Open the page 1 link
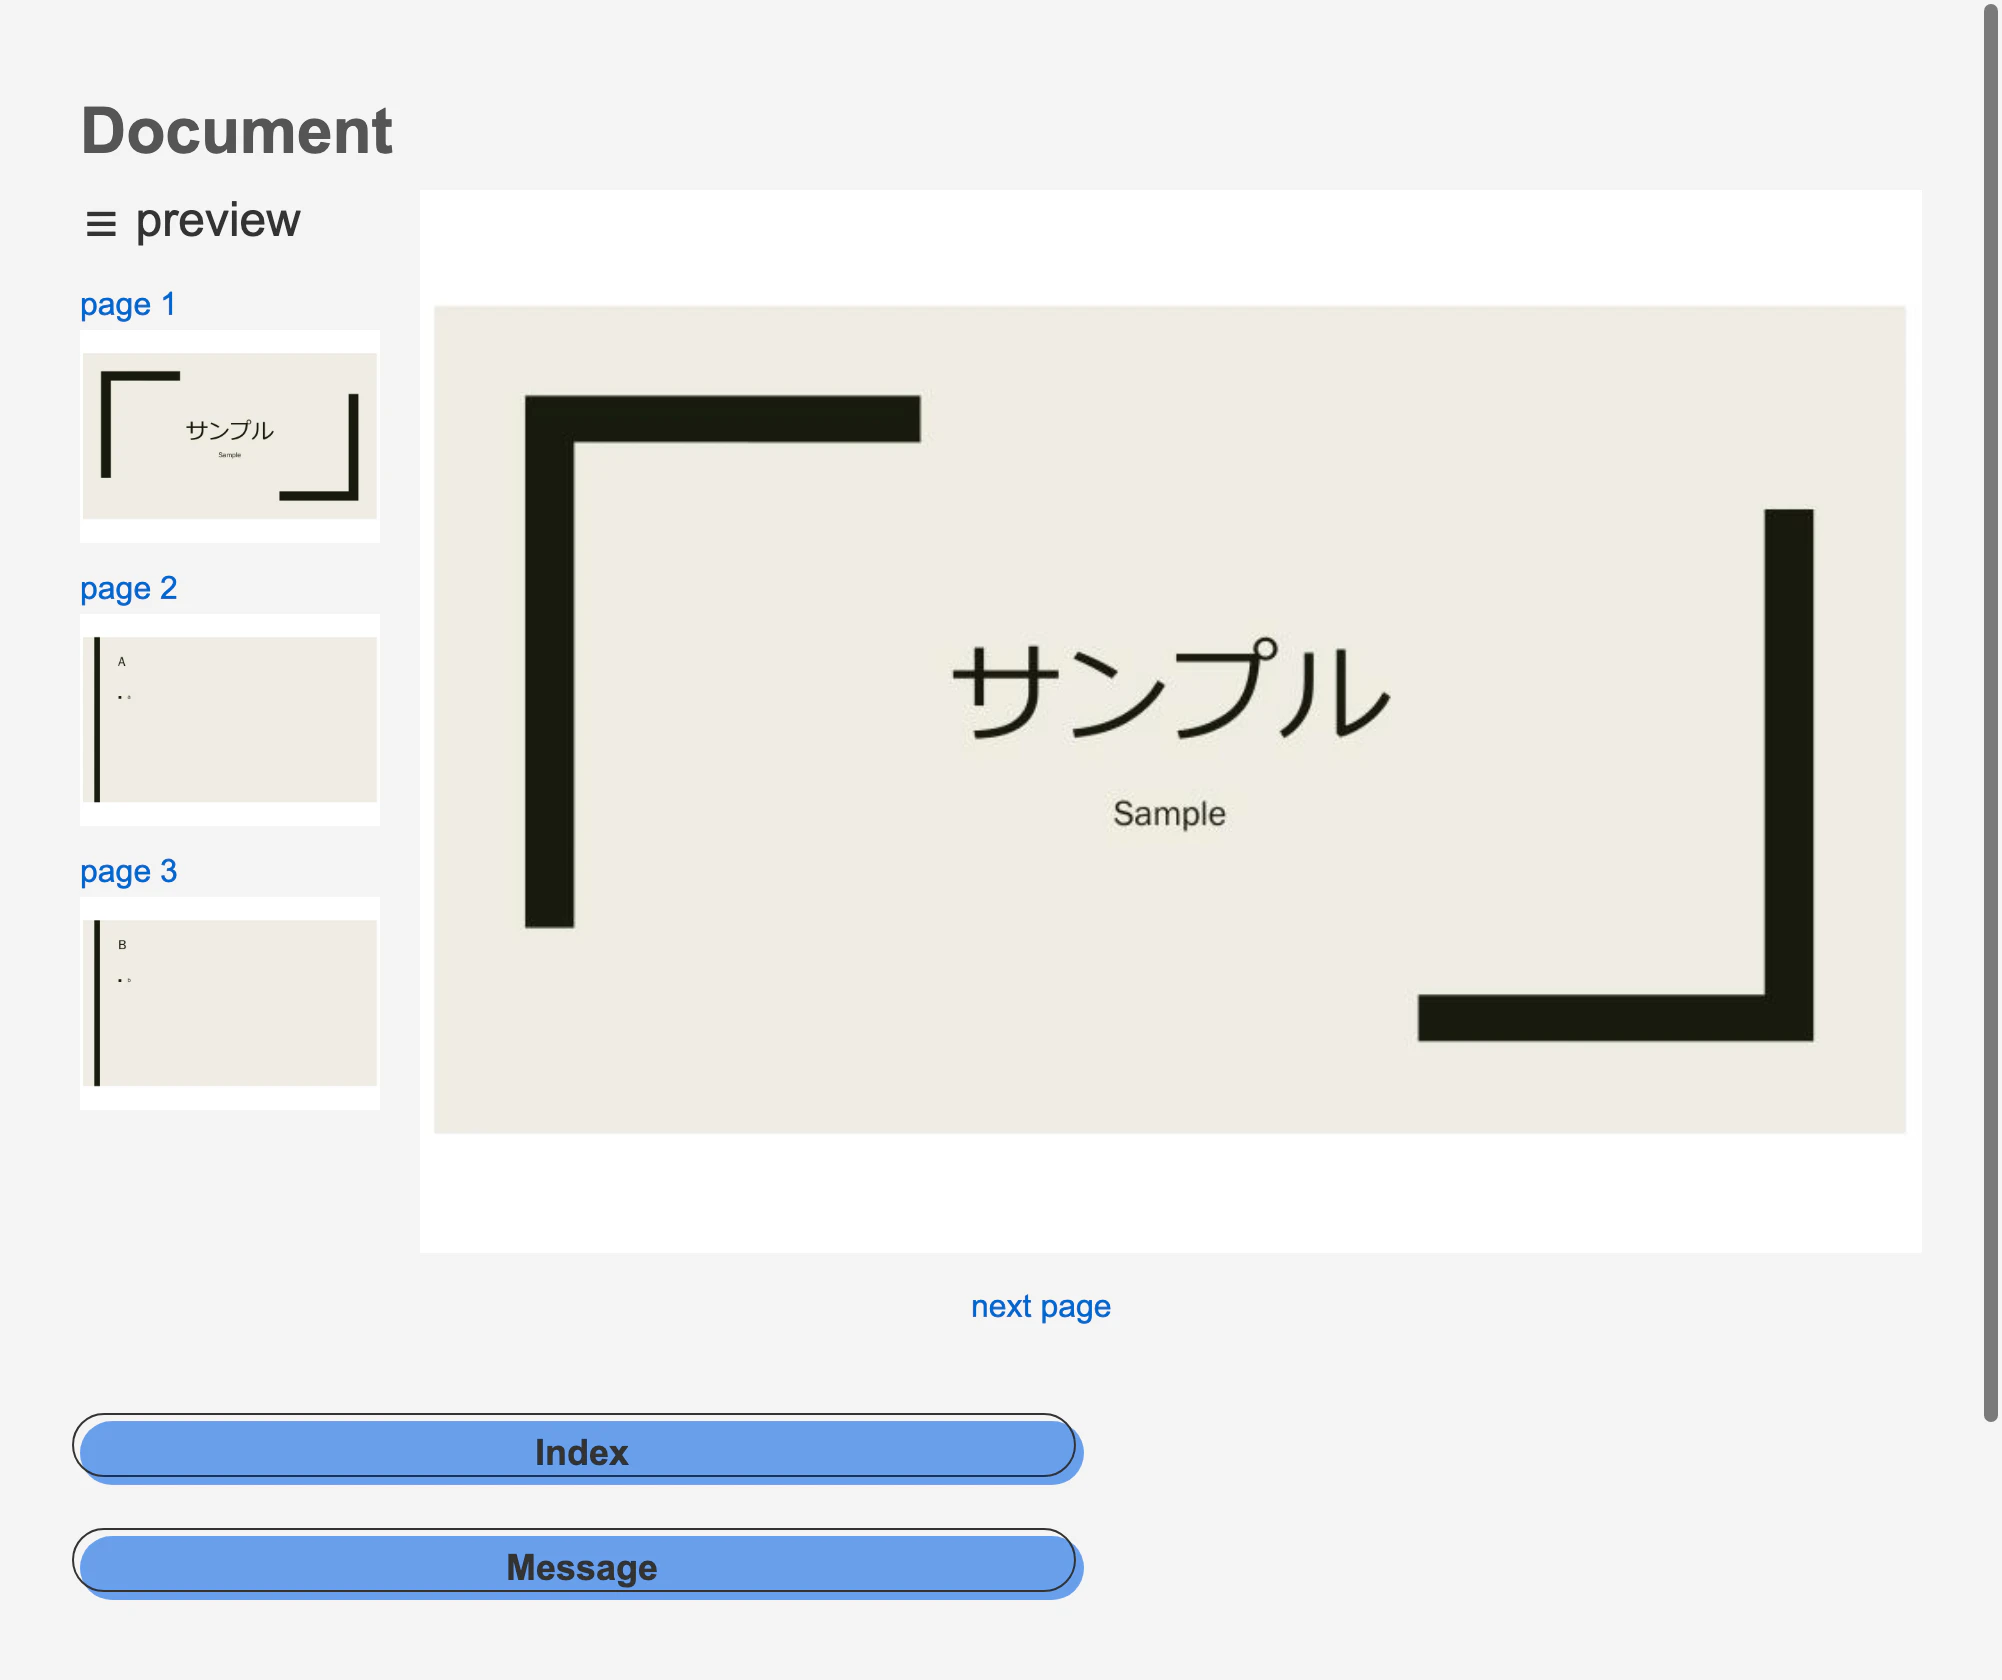The width and height of the screenshot is (2002, 1680). 128,304
